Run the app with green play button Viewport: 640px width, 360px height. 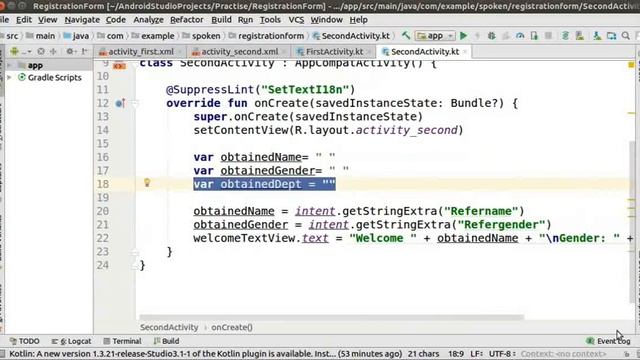point(463,36)
